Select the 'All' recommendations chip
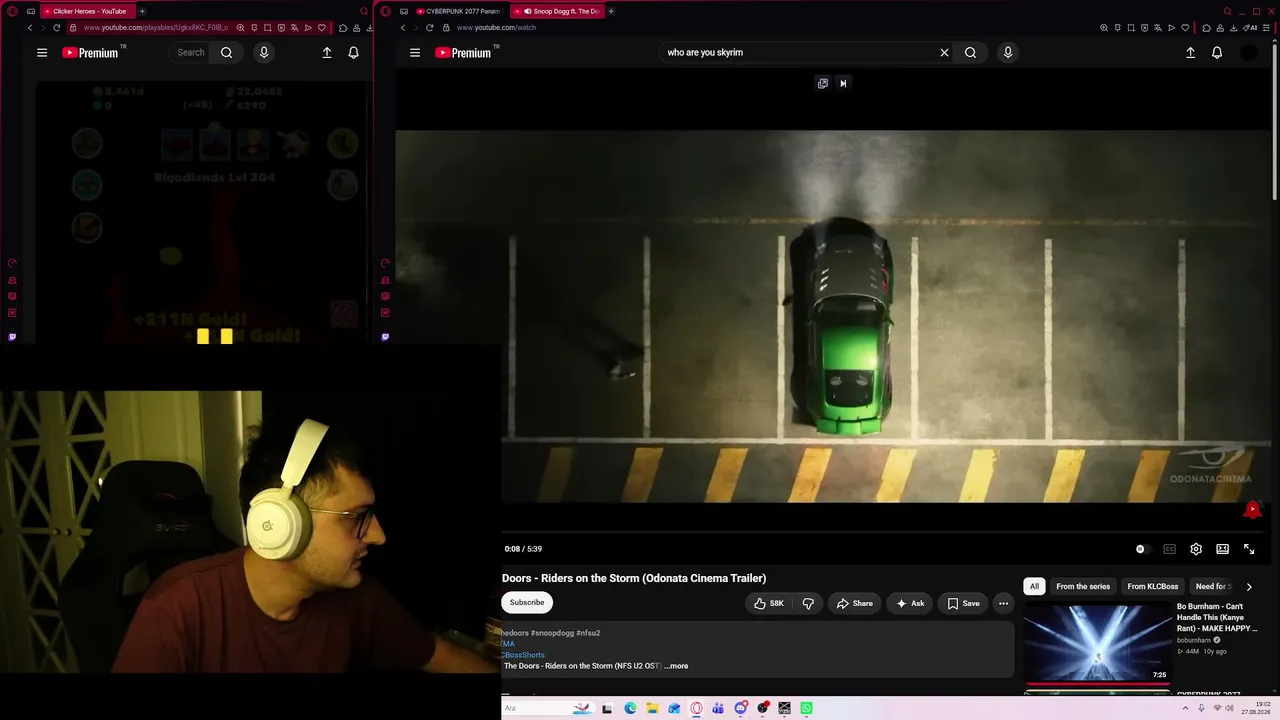This screenshot has height=720, width=1280. 1034,587
